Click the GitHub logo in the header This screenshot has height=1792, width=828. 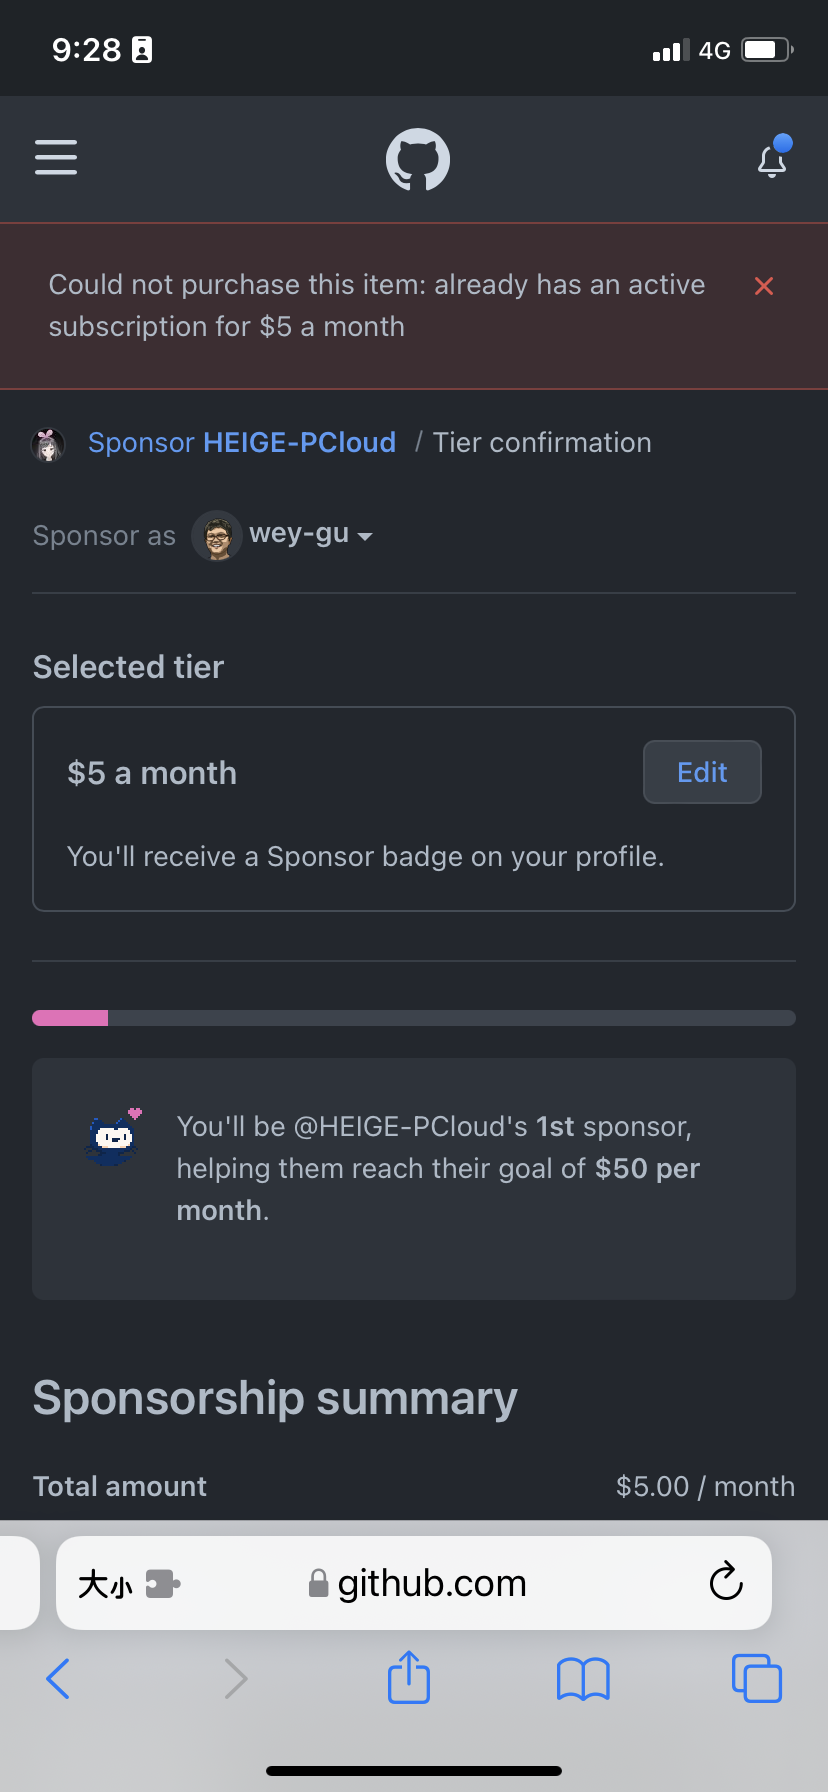[416, 158]
